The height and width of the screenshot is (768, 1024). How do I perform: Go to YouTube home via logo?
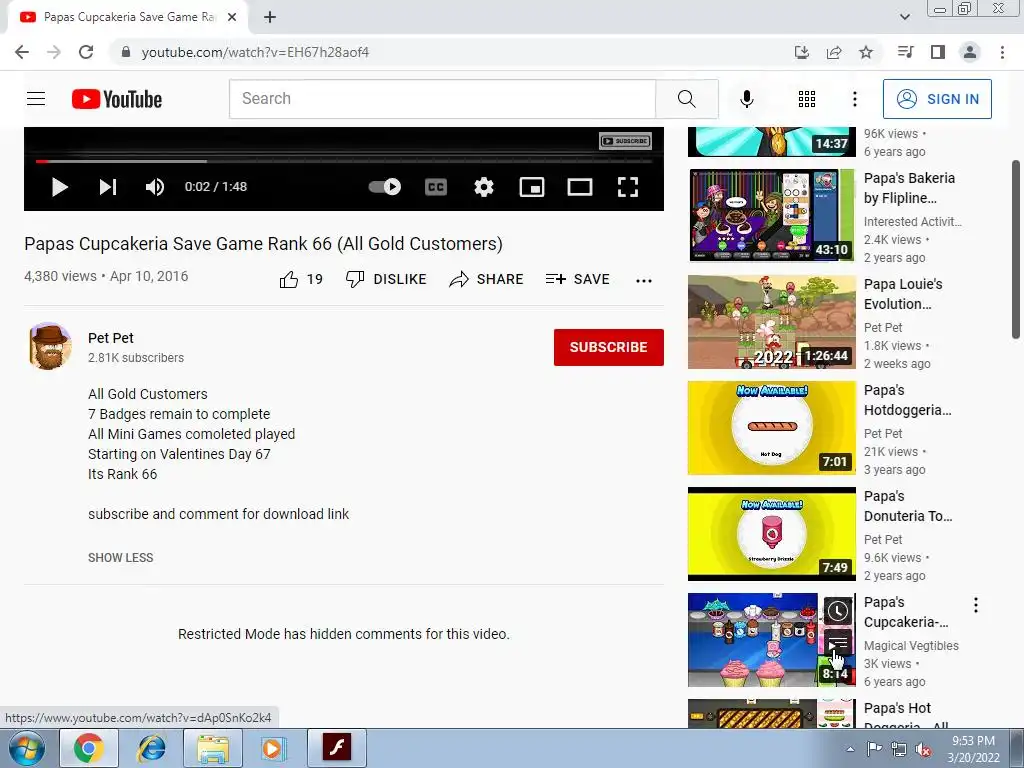(117, 99)
